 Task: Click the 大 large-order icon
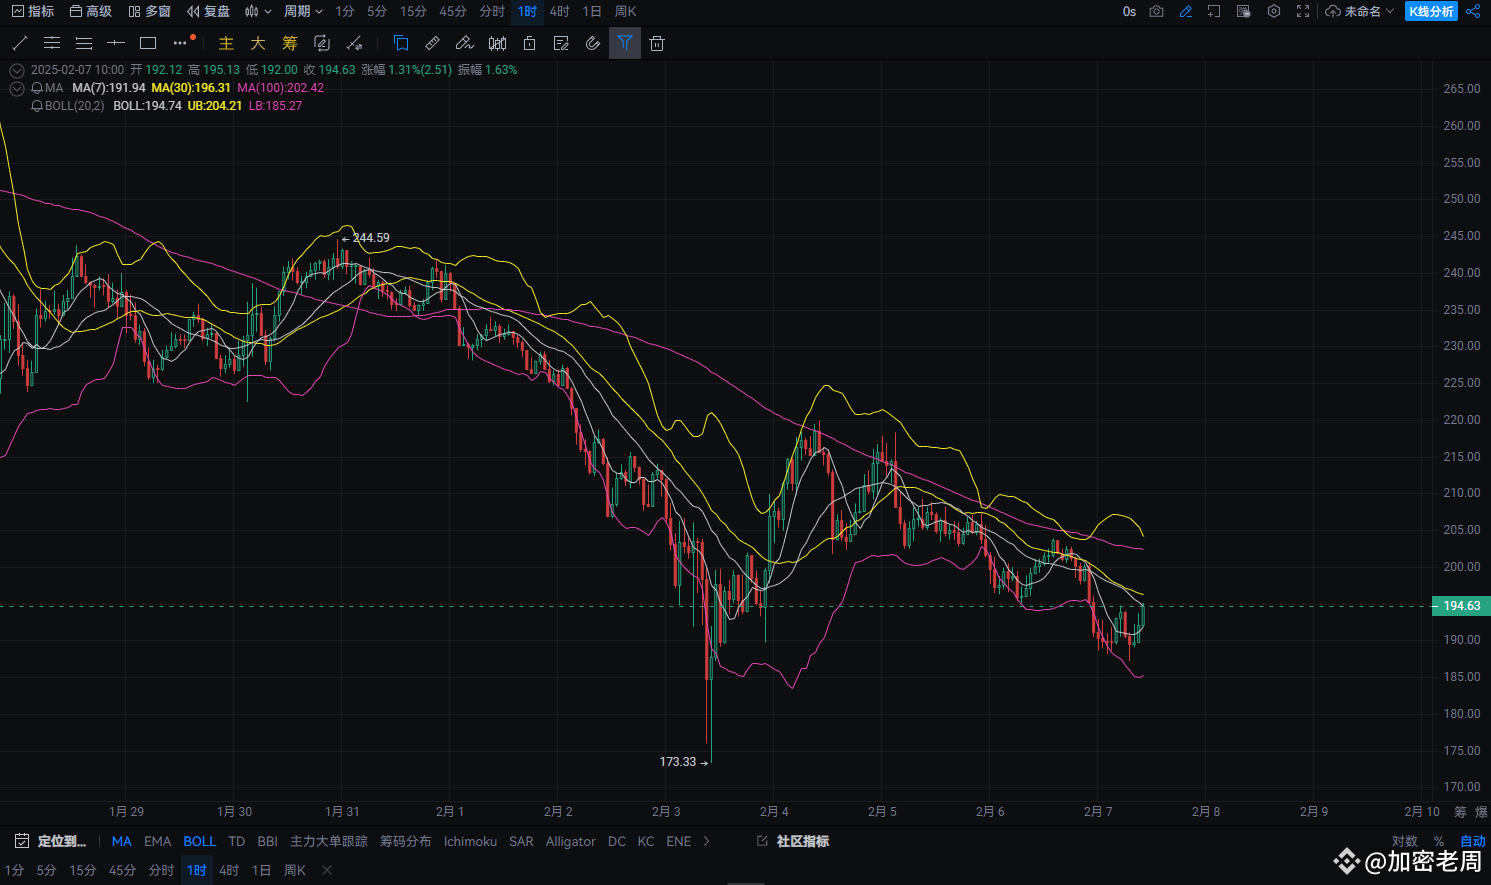click(258, 43)
